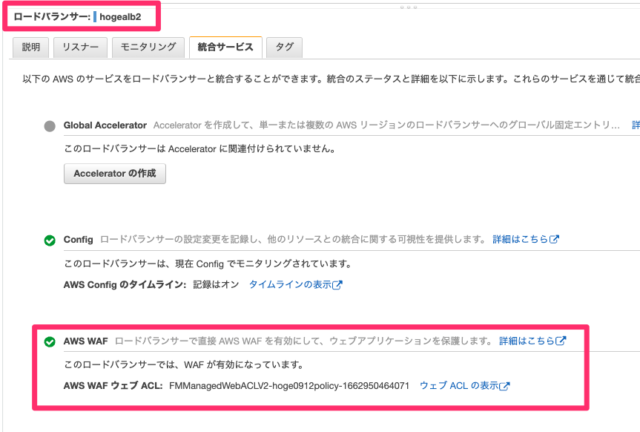Click the Global Accelerator heading

coord(105,125)
